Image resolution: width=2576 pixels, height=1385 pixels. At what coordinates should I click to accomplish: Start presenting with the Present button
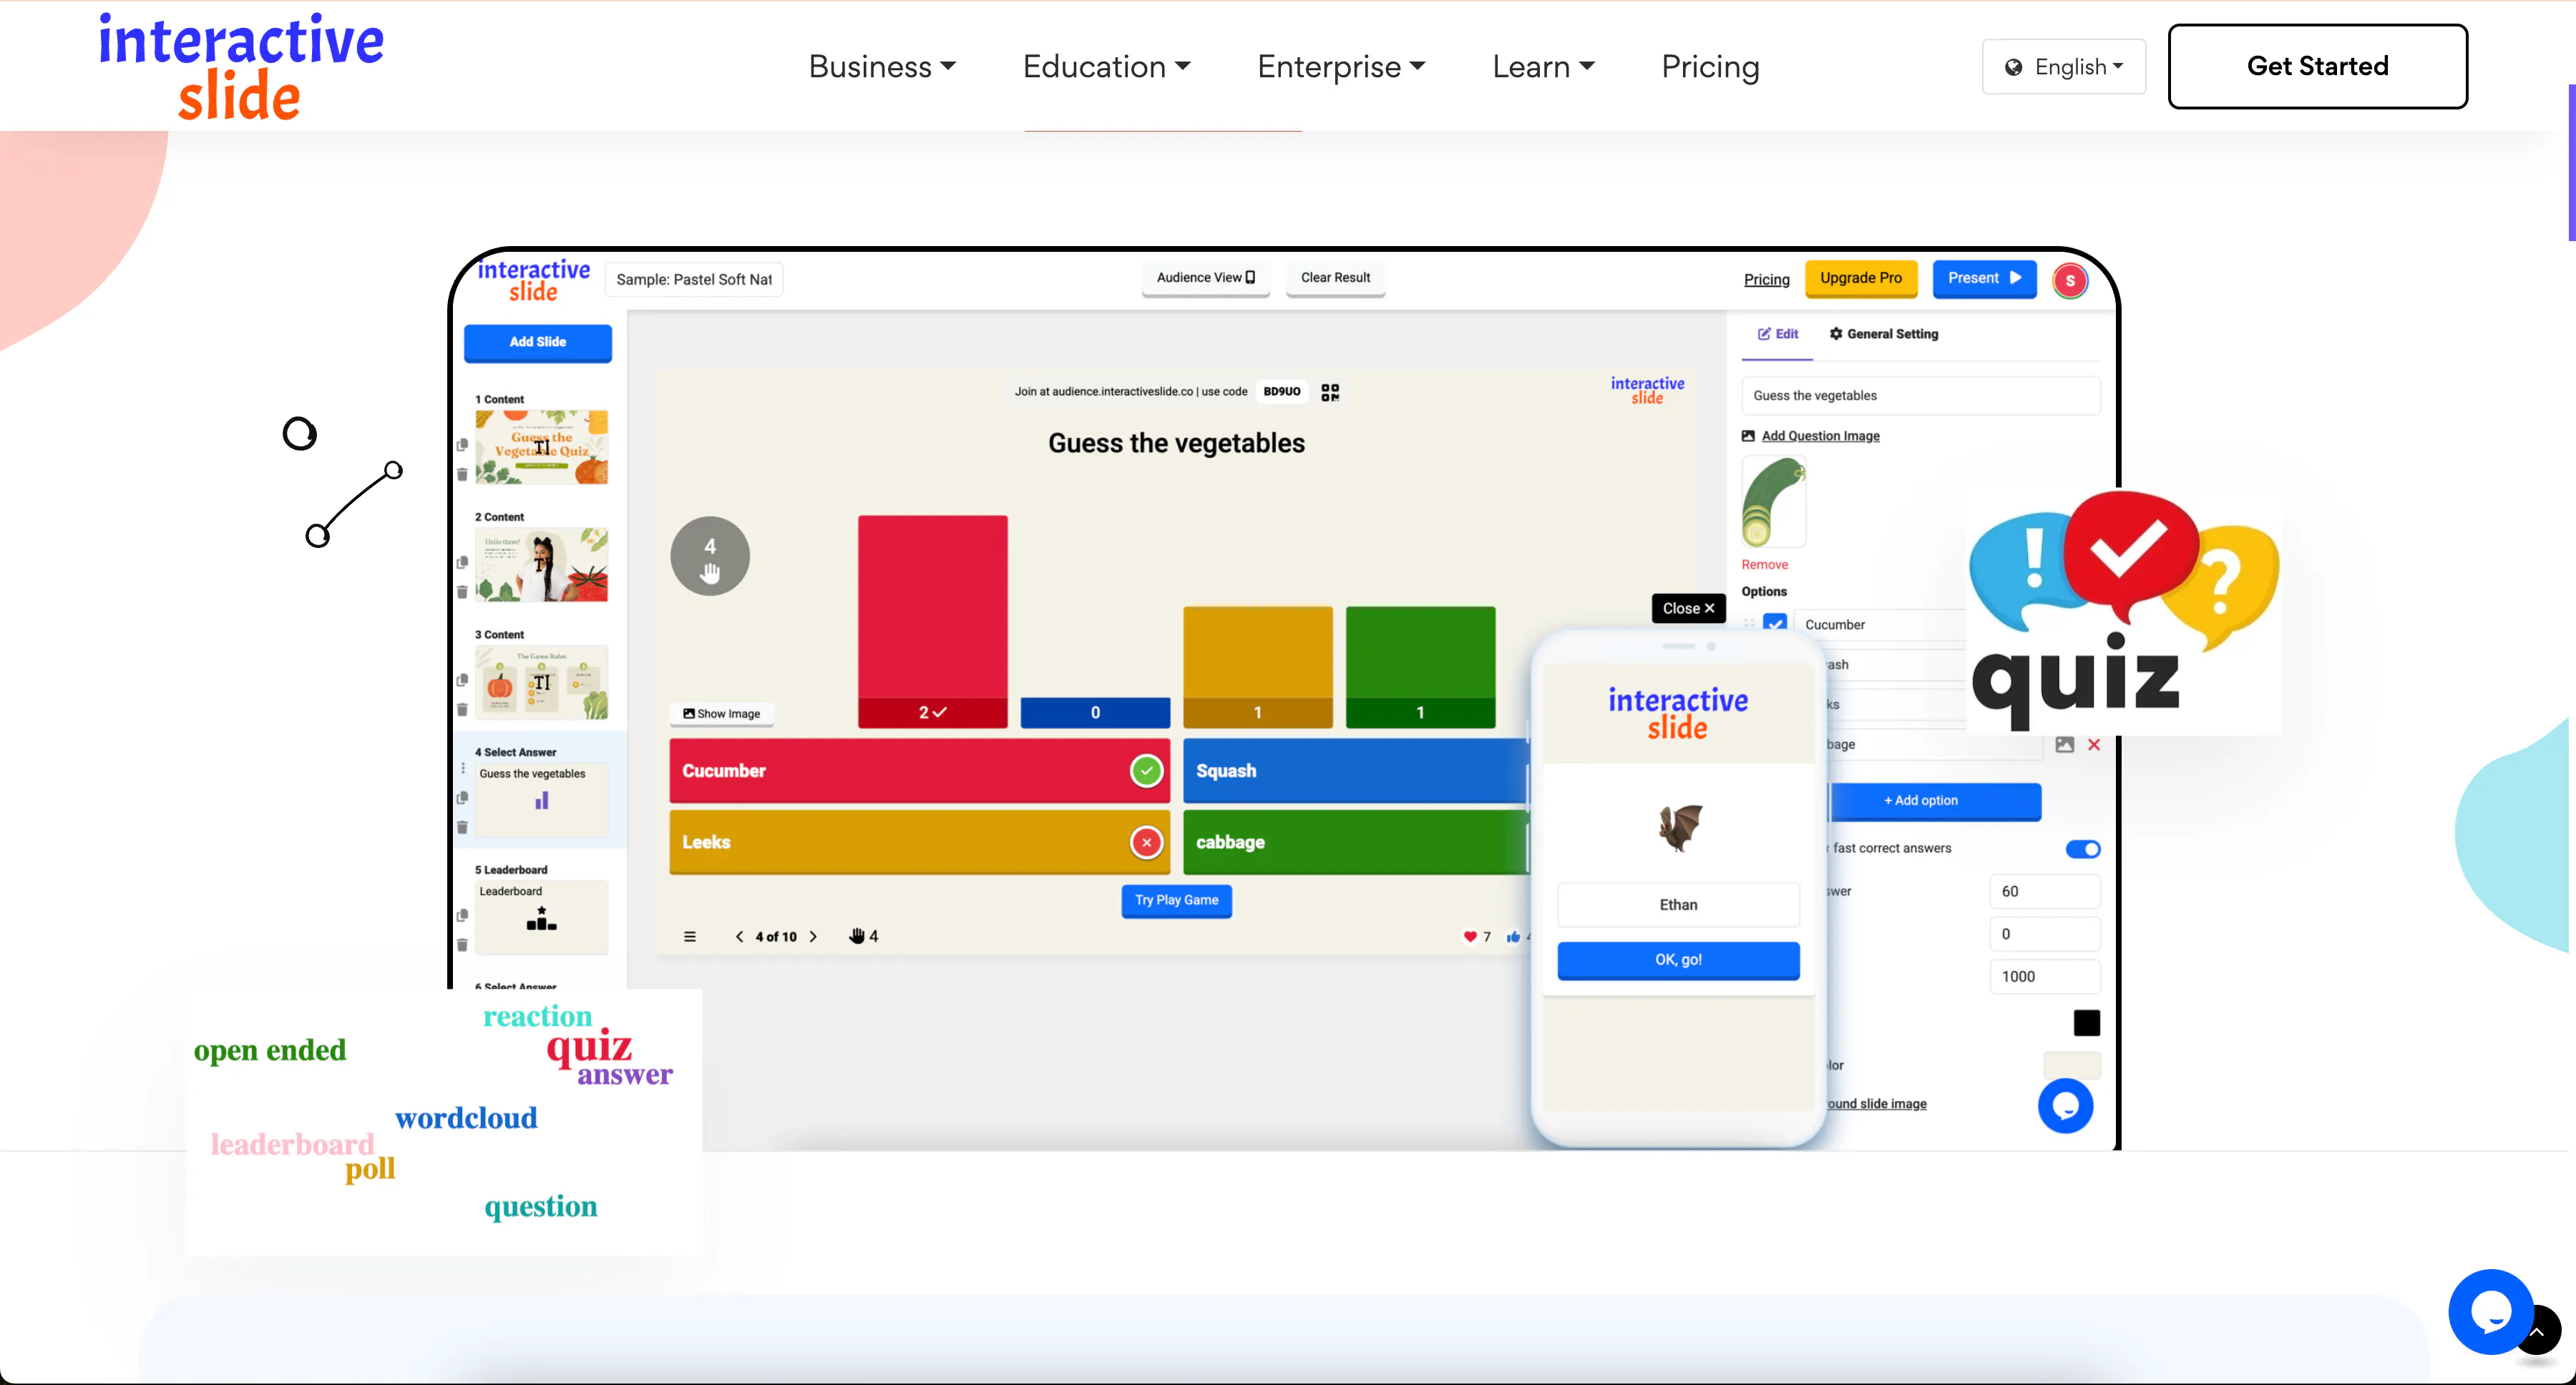(x=1984, y=278)
